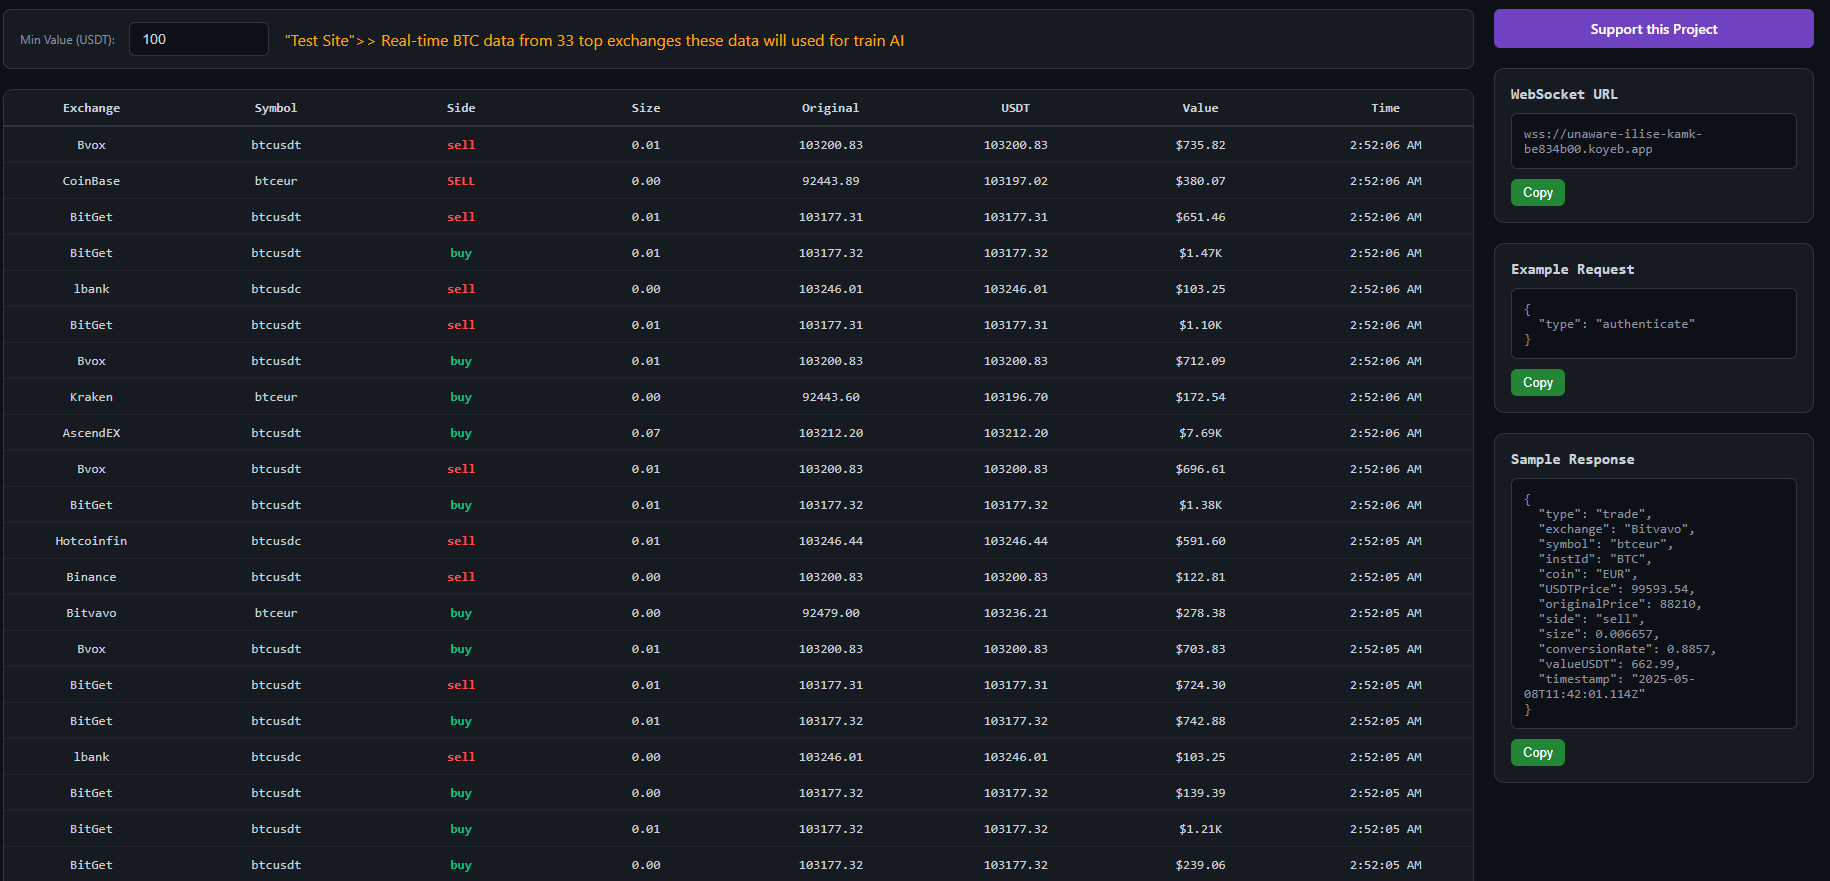This screenshot has height=881, width=1830.
Task: Click the wss:// URL text box
Action: pos(1653,141)
